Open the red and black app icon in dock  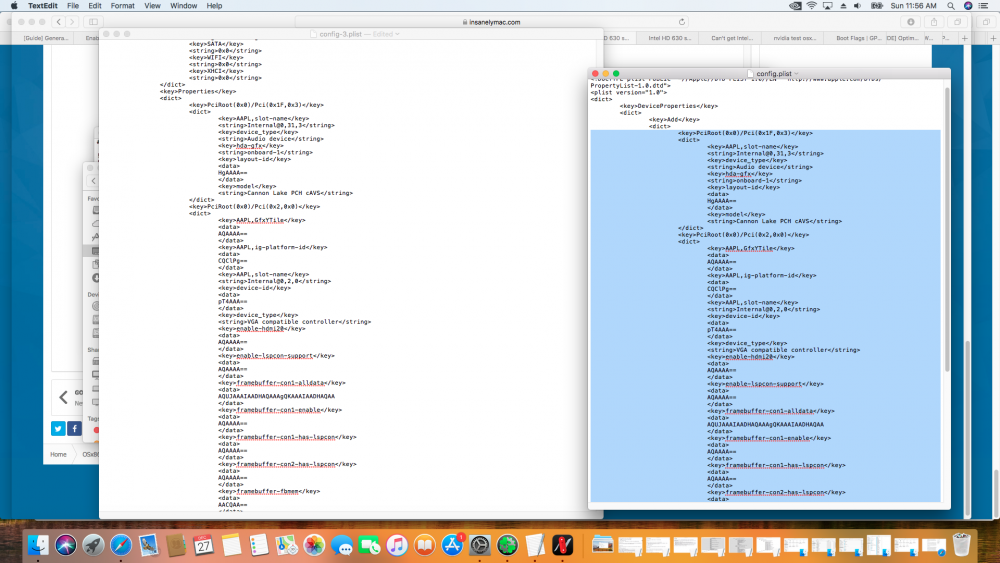pos(562,545)
